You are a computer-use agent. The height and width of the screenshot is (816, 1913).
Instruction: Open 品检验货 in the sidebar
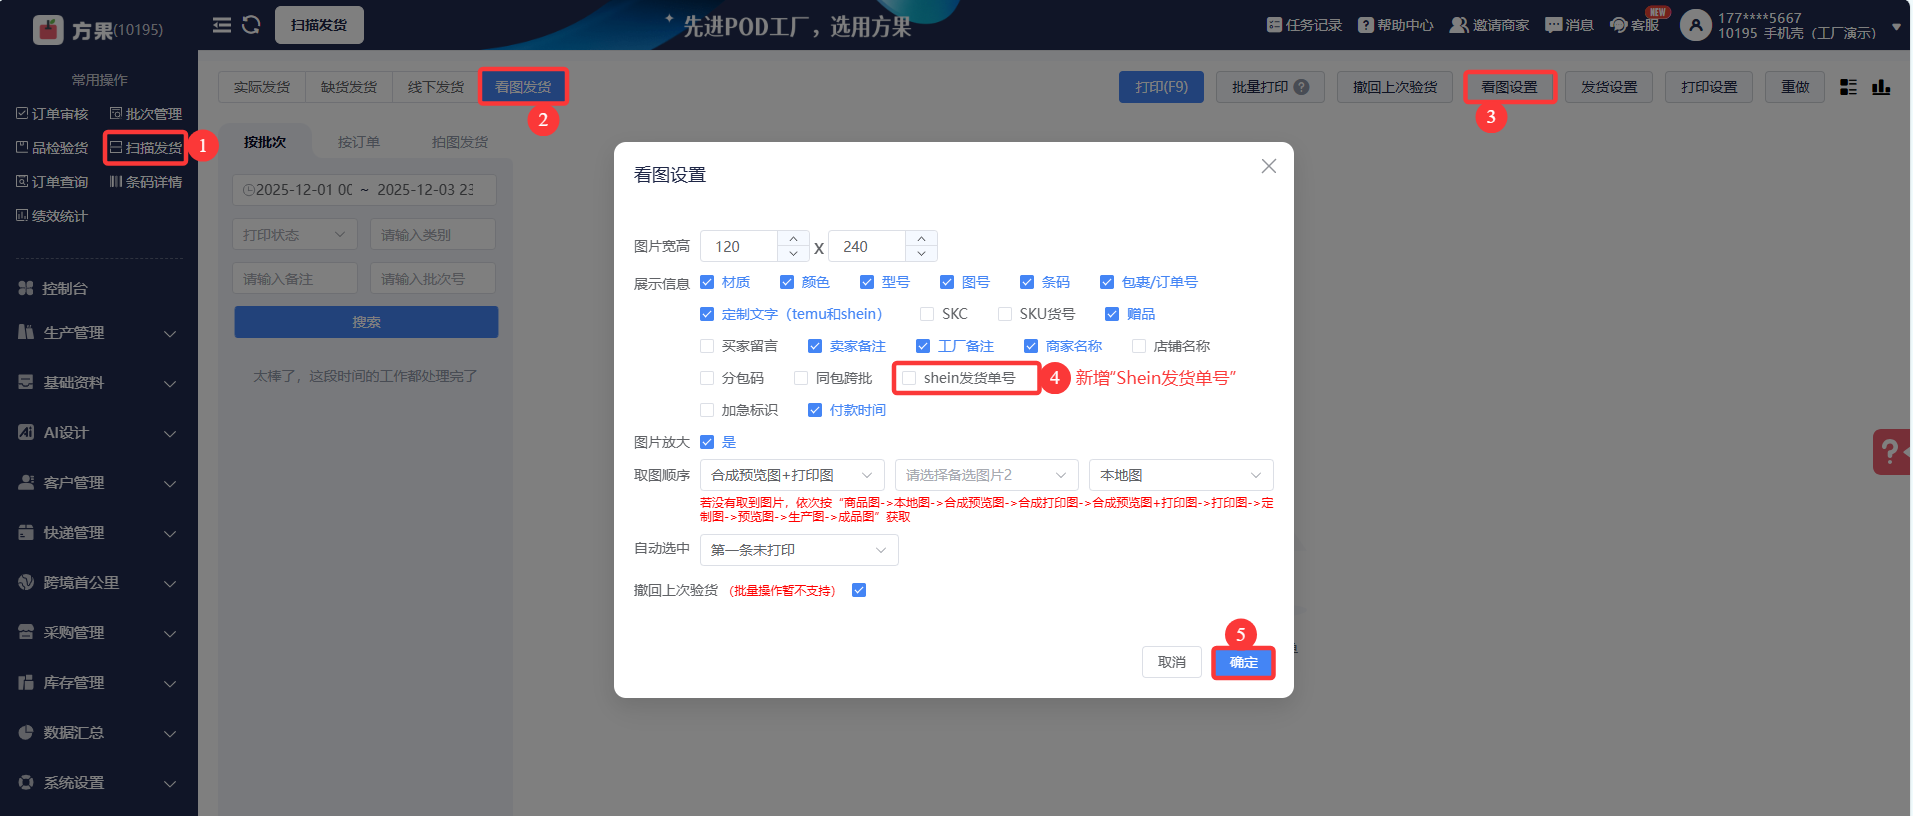tap(52, 148)
